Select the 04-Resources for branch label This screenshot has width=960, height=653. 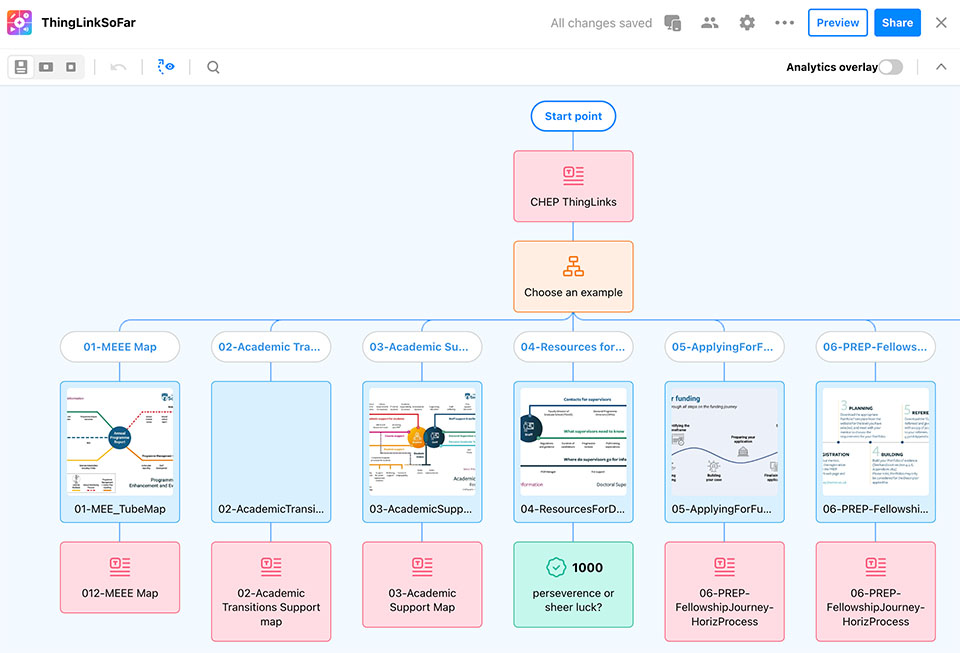(x=573, y=347)
